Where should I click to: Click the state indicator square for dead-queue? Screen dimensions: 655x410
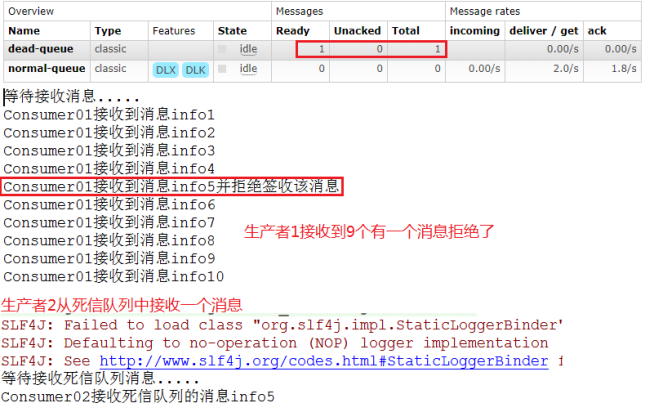pyautogui.click(x=222, y=49)
